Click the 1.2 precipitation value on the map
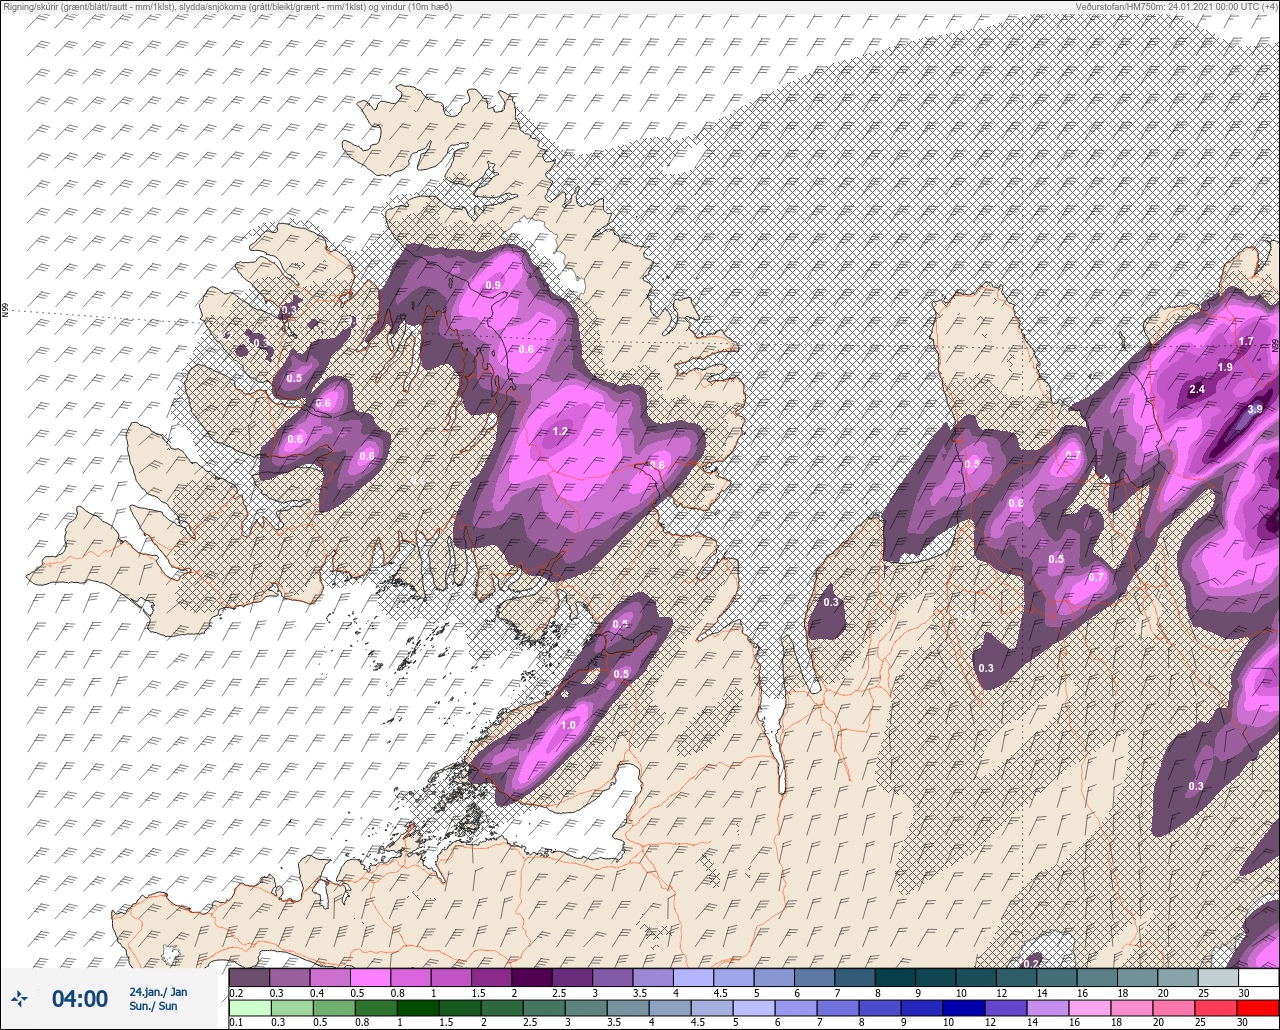 tap(560, 432)
